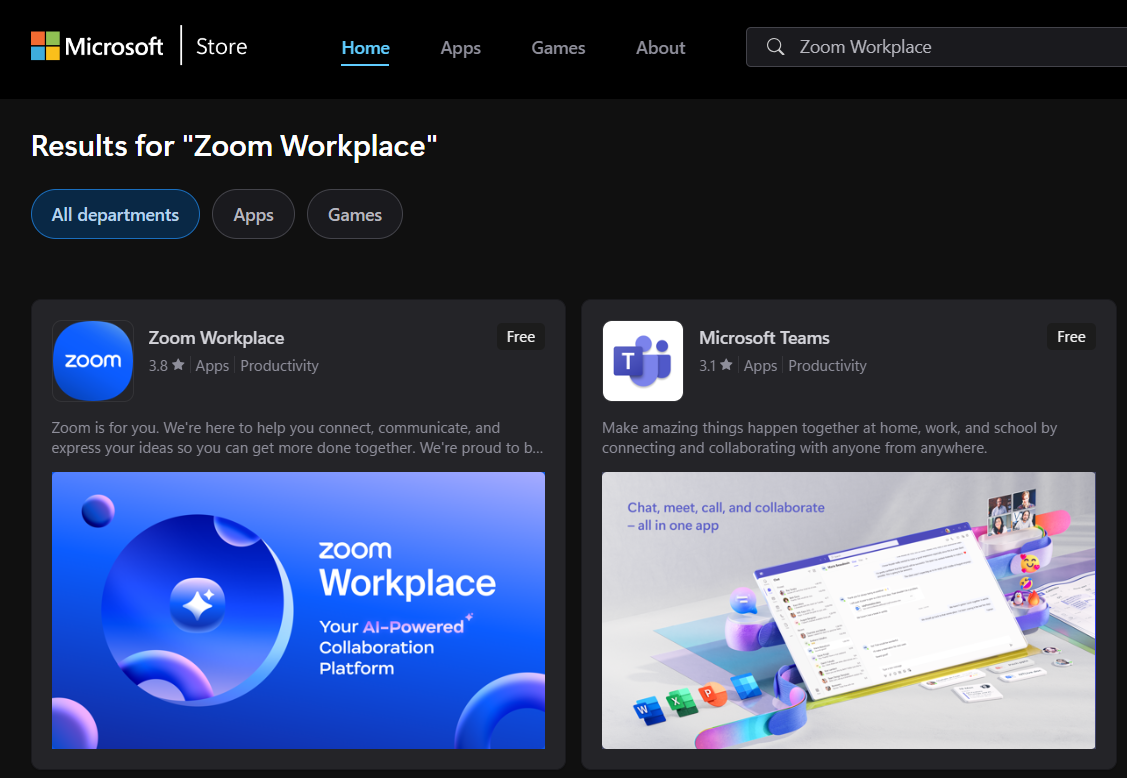Viewport: 1127px width, 778px height.
Task: Open the Games navigation tab
Action: point(558,47)
